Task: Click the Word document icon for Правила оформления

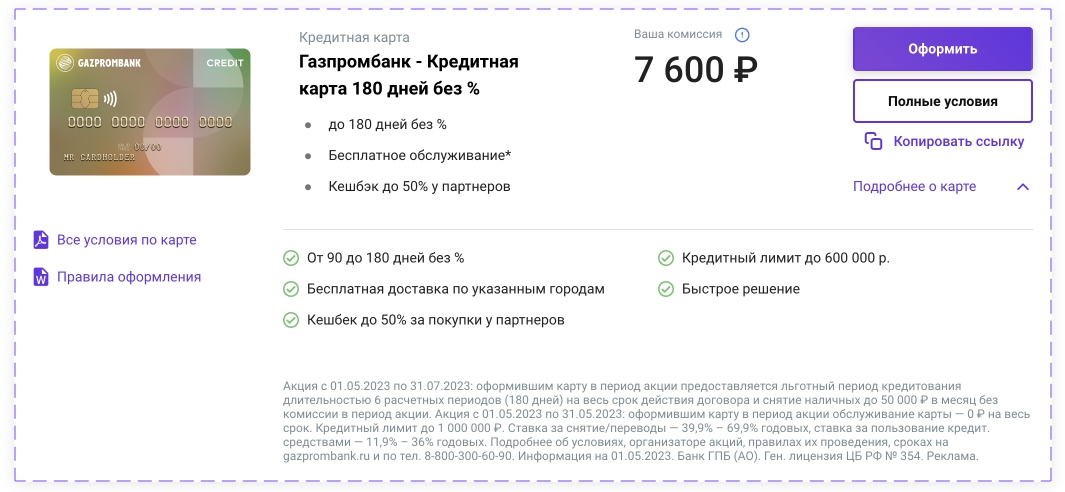Action: point(41,277)
